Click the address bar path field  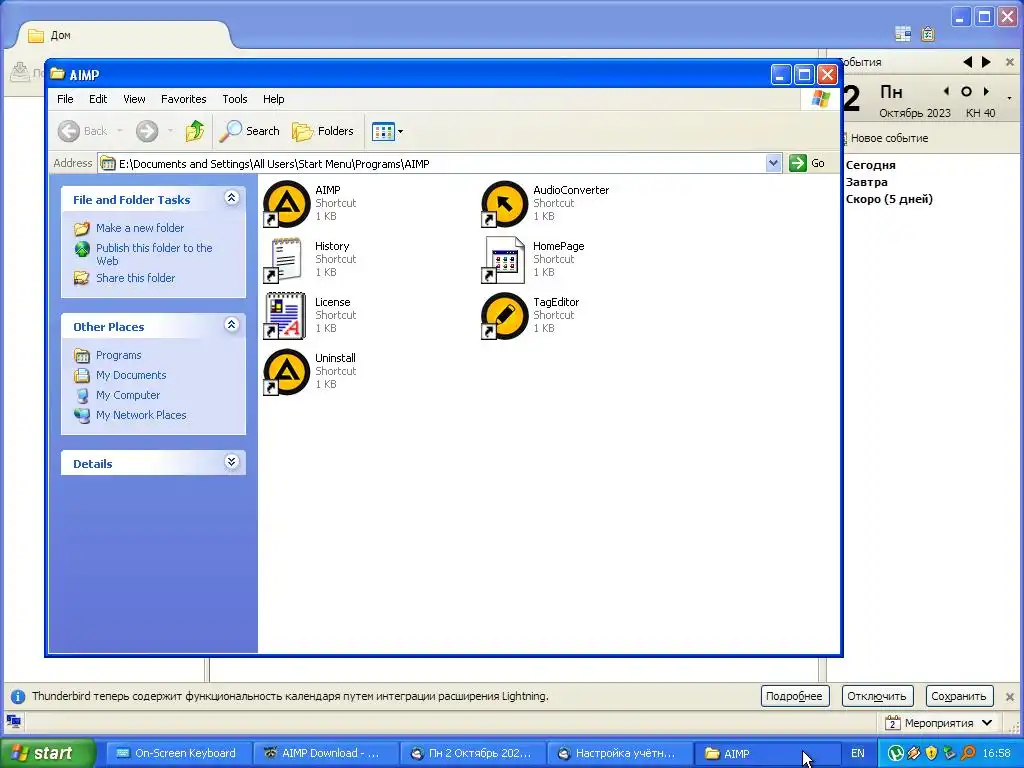click(x=432, y=163)
